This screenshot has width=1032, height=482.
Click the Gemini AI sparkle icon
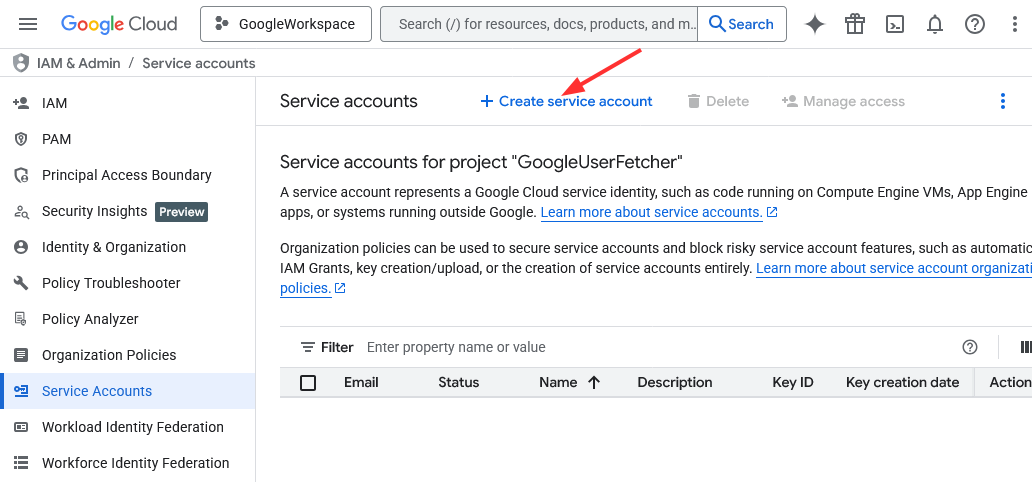[x=815, y=24]
